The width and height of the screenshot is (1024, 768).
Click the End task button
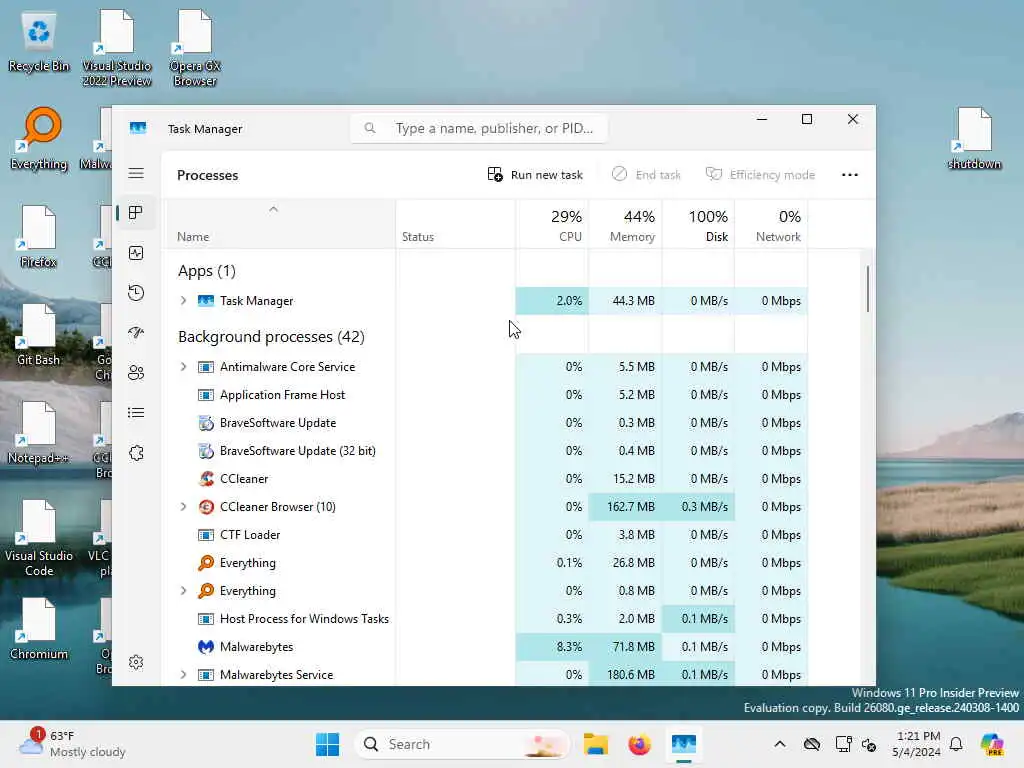click(x=647, y=174)
